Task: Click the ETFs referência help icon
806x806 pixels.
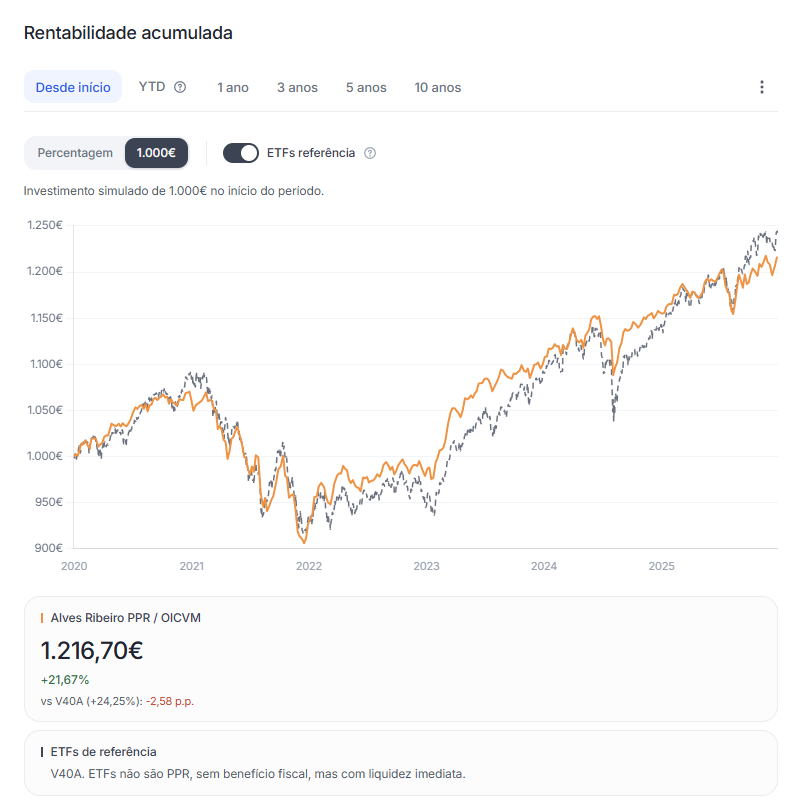Action: pos(370,153)
